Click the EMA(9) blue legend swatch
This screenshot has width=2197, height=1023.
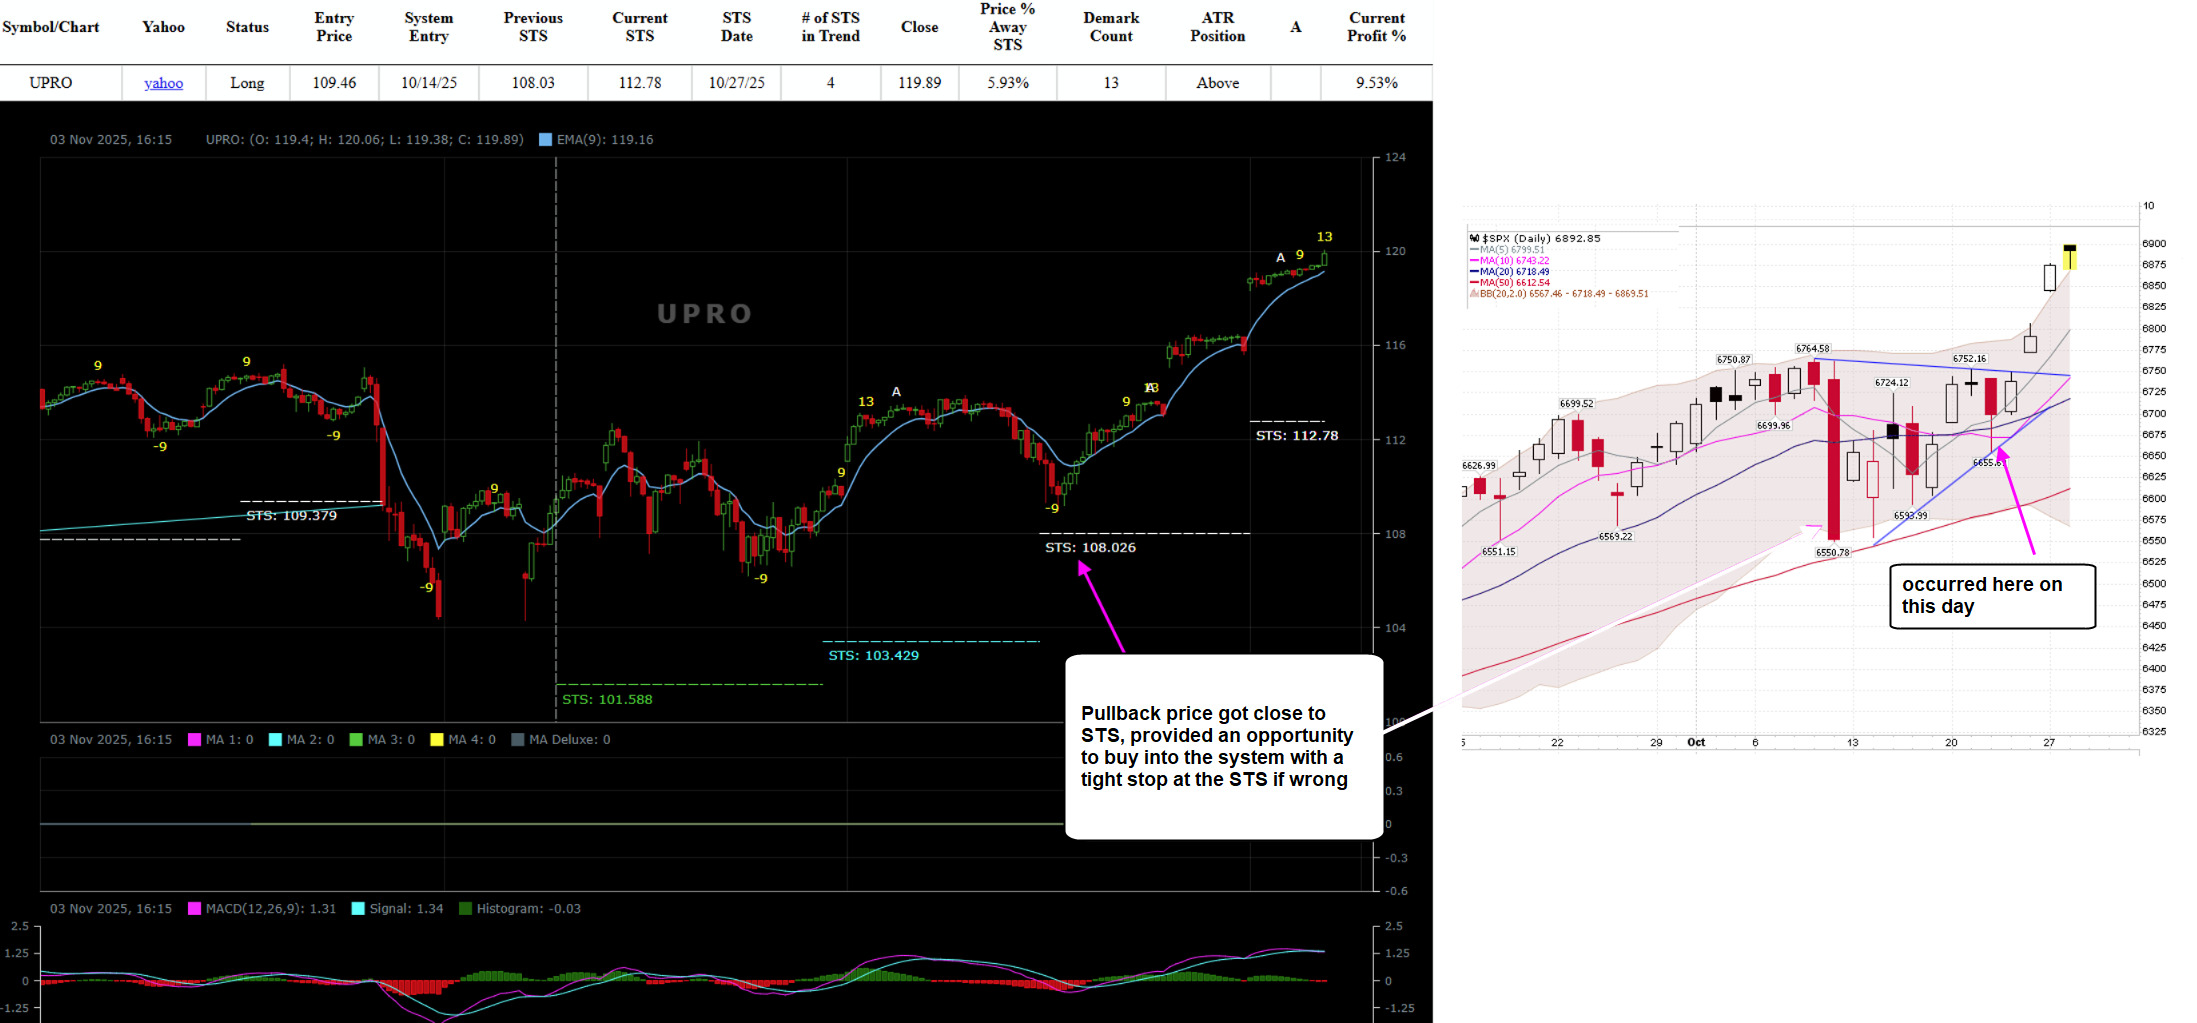pyautogui.click(x=545, y=140)
